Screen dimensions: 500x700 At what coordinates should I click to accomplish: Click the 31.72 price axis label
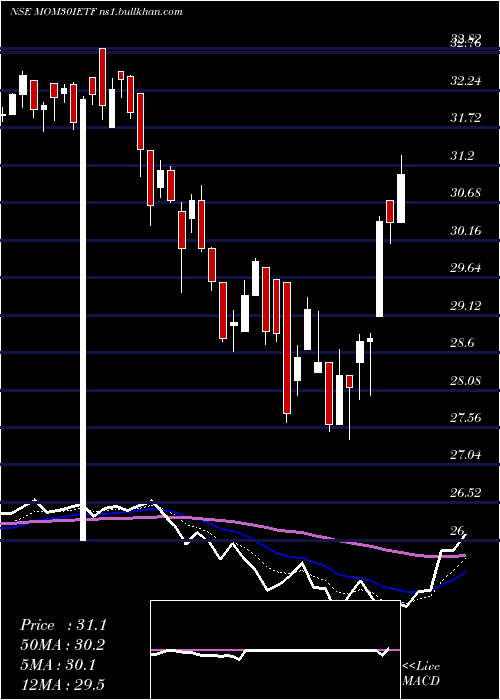point(466,118)
